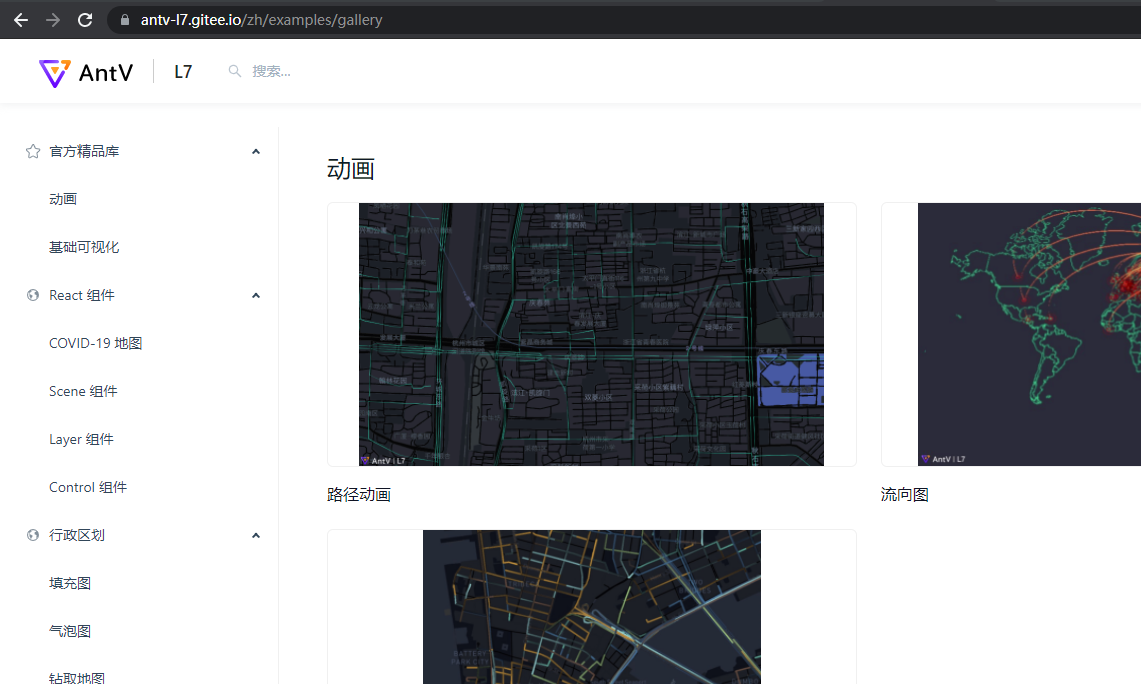
Task: Click the globe icon next to 行政区划
Action: [x=32, y=535]
